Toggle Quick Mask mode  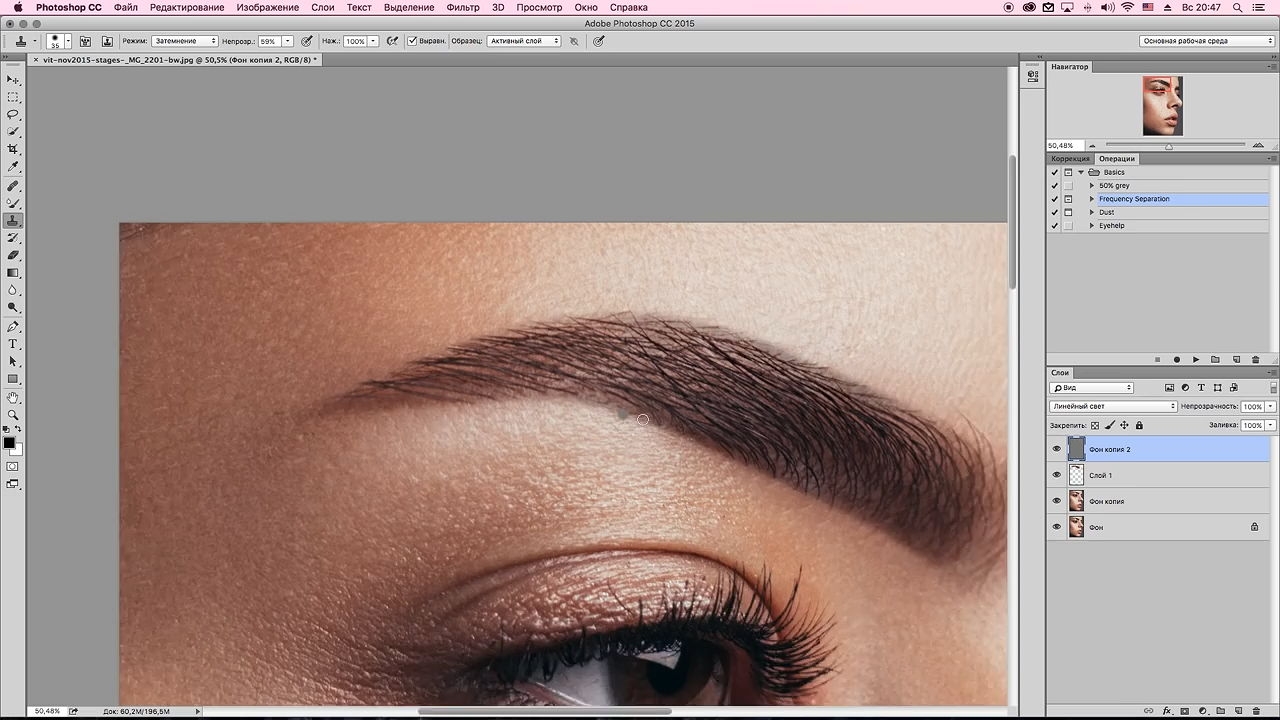pyautogui.click(x=13, y=466)
